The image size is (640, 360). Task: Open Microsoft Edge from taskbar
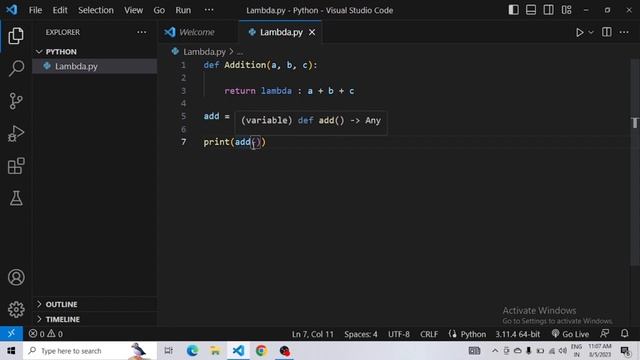pos(192,351)
